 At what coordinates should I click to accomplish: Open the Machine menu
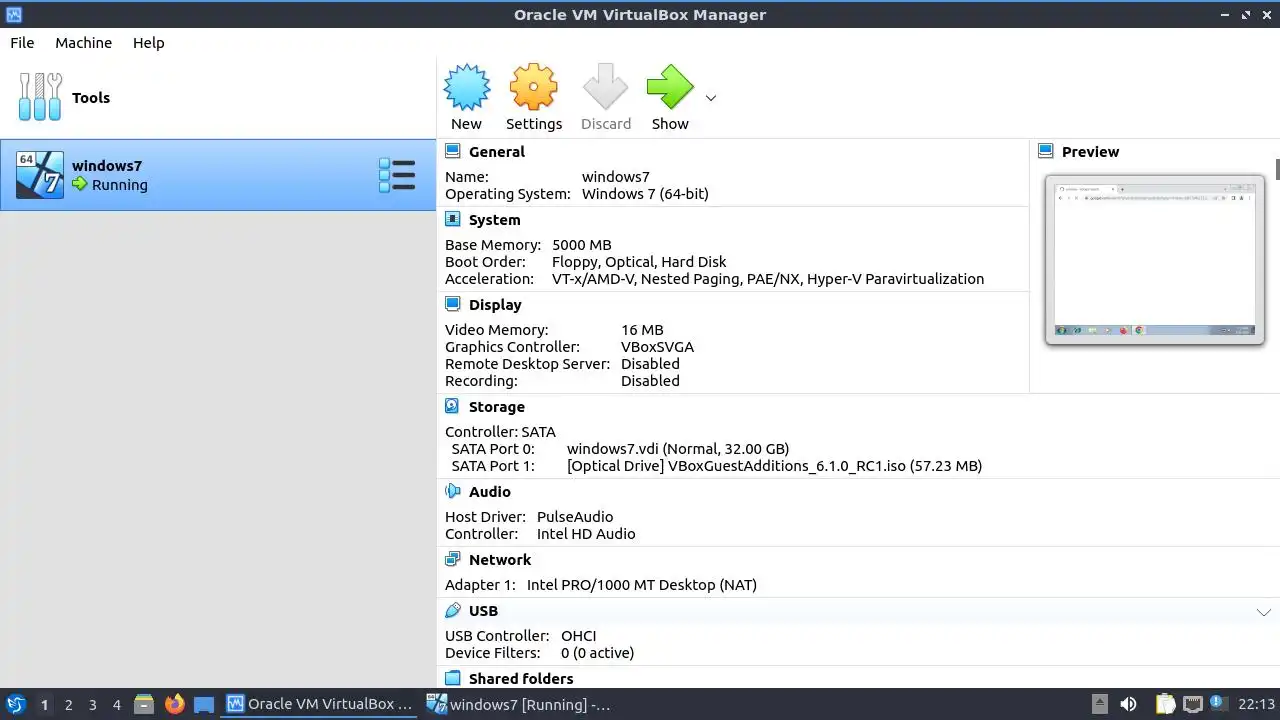[x=83, y=43]
